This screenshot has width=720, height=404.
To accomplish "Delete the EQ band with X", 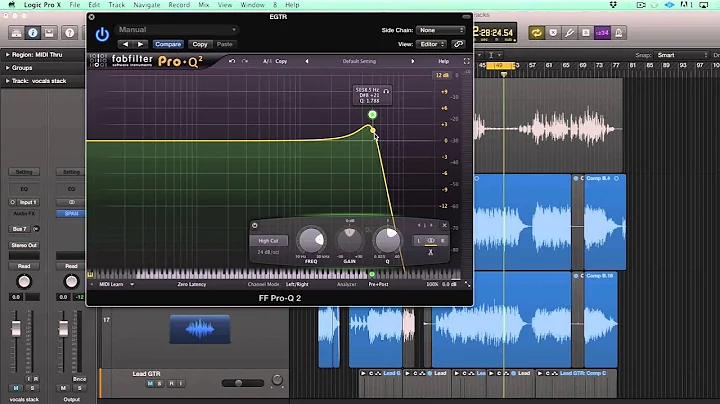I will coord(444,225).
